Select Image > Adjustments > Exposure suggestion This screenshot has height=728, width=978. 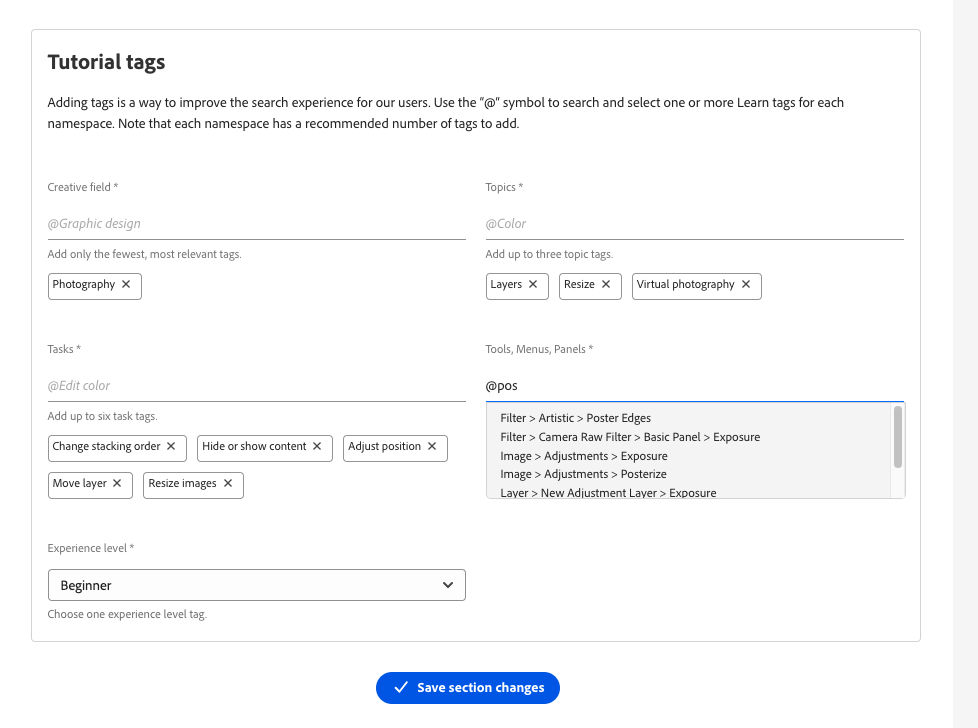pyautogui.click(x=583, y=456)
